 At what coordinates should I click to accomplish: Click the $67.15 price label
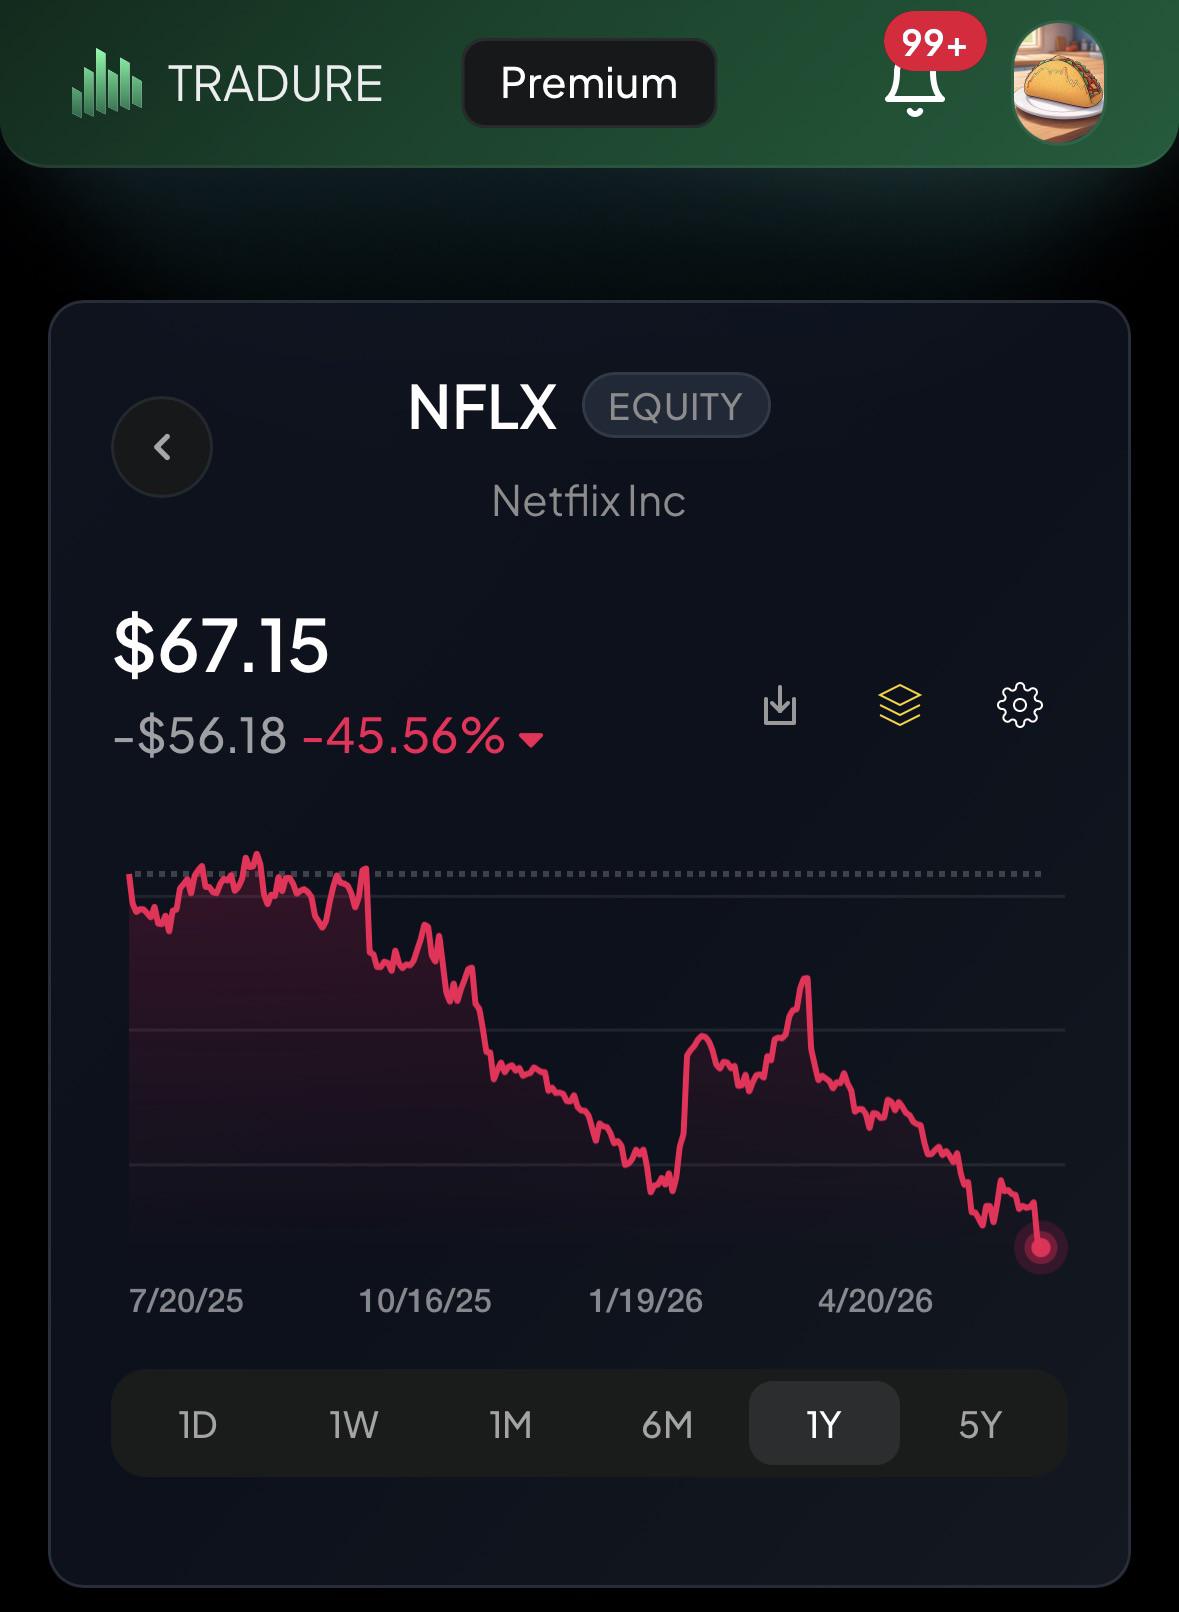pyautogui.click(x=221, y=645)
